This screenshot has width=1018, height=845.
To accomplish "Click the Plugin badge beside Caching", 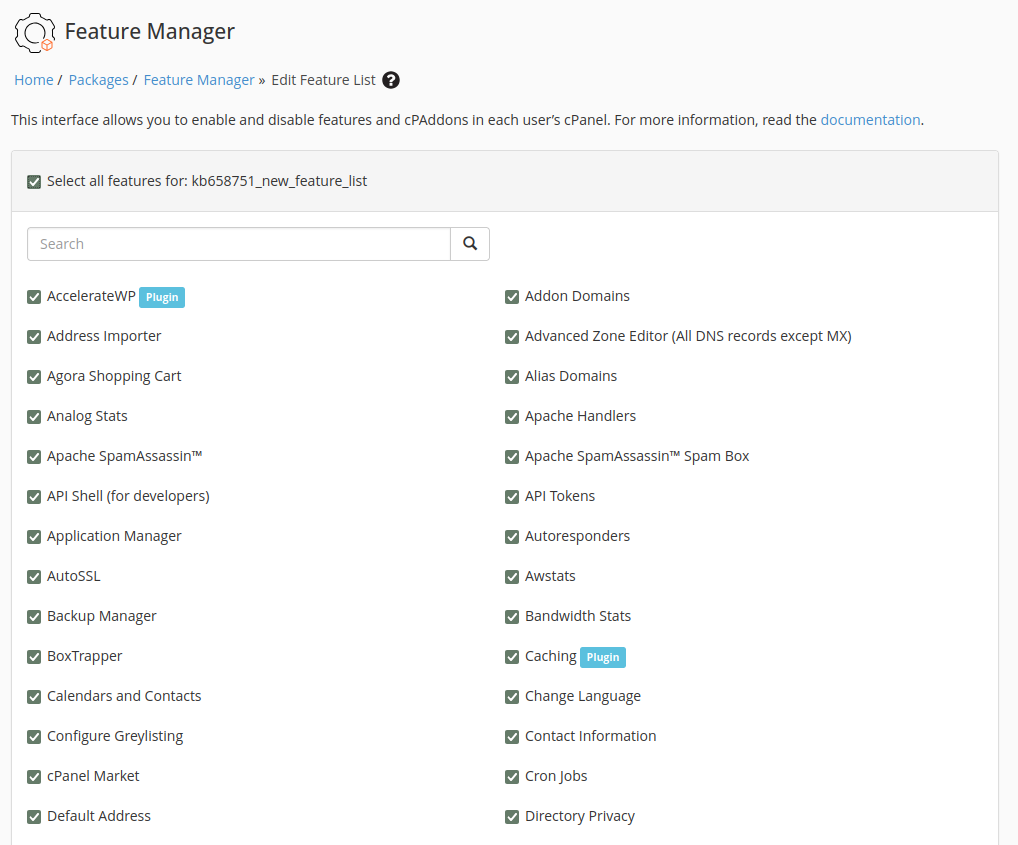I will point(603,657).
